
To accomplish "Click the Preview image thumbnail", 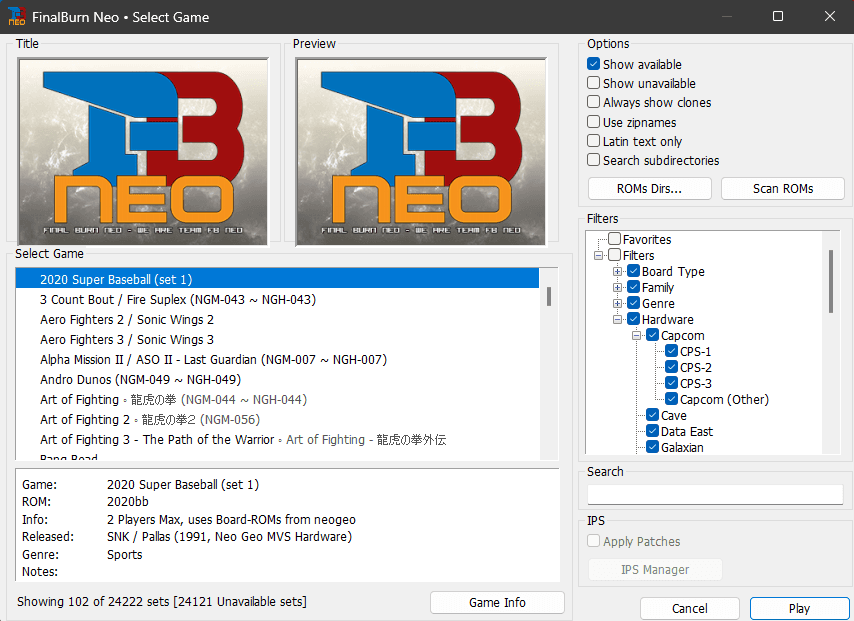I will pos(420,151).
